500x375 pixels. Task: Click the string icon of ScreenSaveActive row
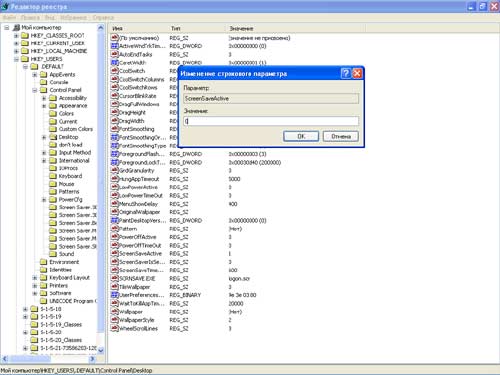coord(115,253)
